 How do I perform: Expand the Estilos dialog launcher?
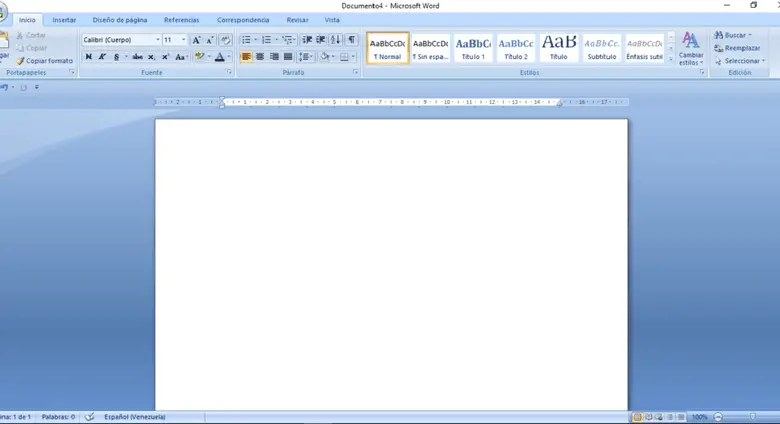pyautogui.click(x=702, y=73)
